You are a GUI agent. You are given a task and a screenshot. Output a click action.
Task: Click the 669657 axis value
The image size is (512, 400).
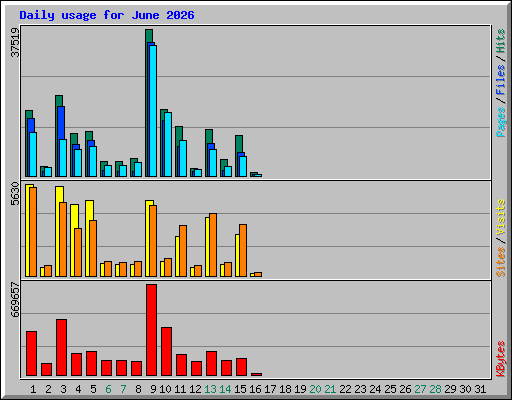[x=15, y=300]
